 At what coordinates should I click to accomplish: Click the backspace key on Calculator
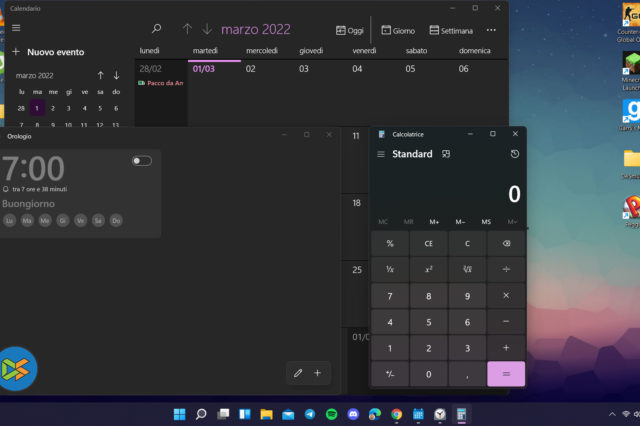[x=506, y=244]
